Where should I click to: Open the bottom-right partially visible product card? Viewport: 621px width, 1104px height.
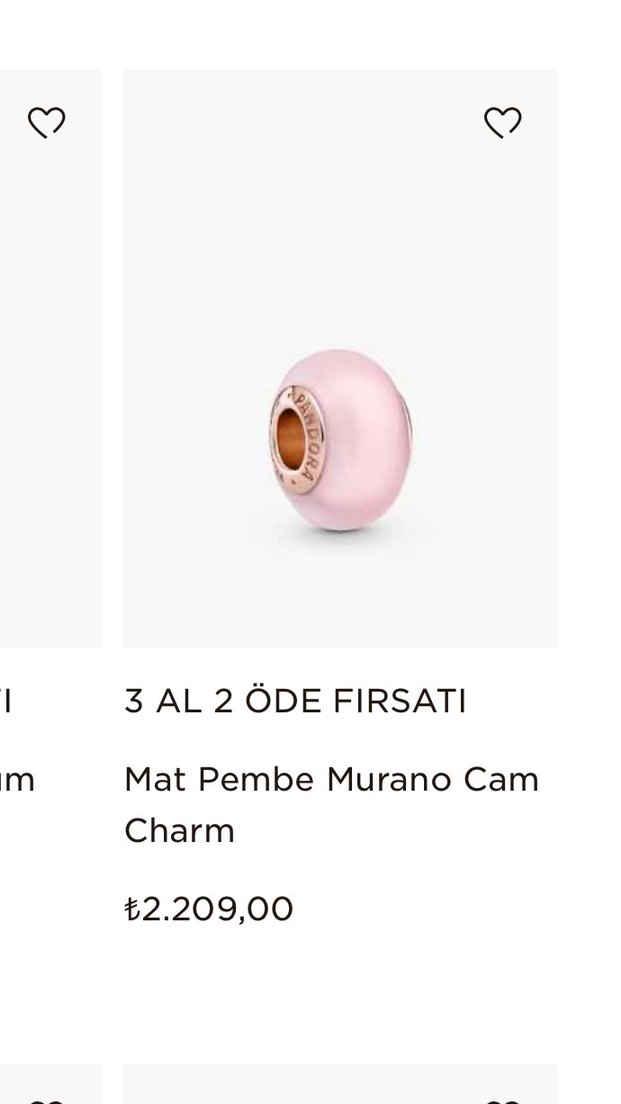click(340, 1084)
